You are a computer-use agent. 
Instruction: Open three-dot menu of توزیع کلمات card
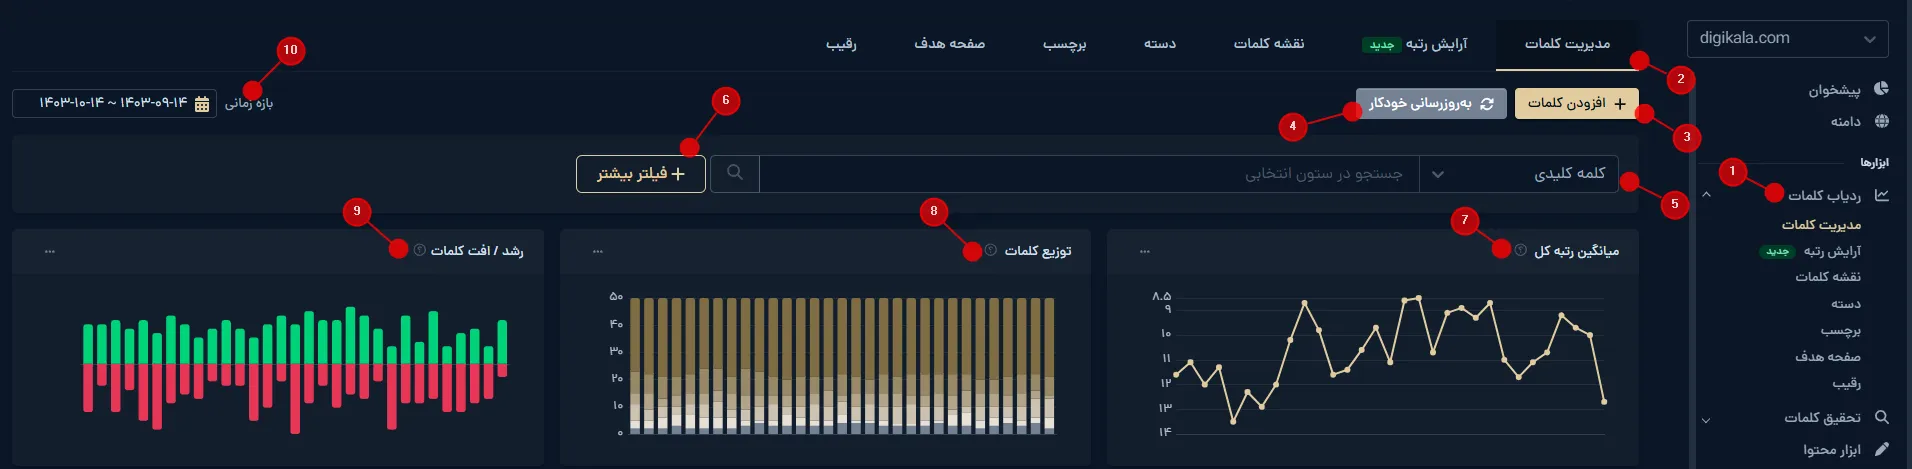597,251
